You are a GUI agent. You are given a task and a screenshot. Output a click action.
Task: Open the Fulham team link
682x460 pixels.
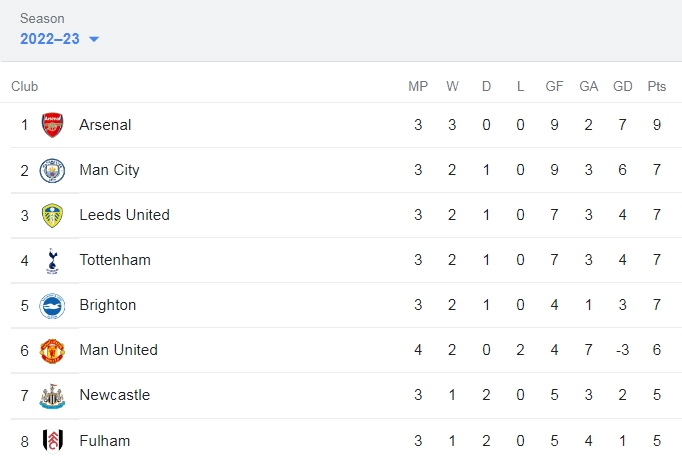click(104, 441)
